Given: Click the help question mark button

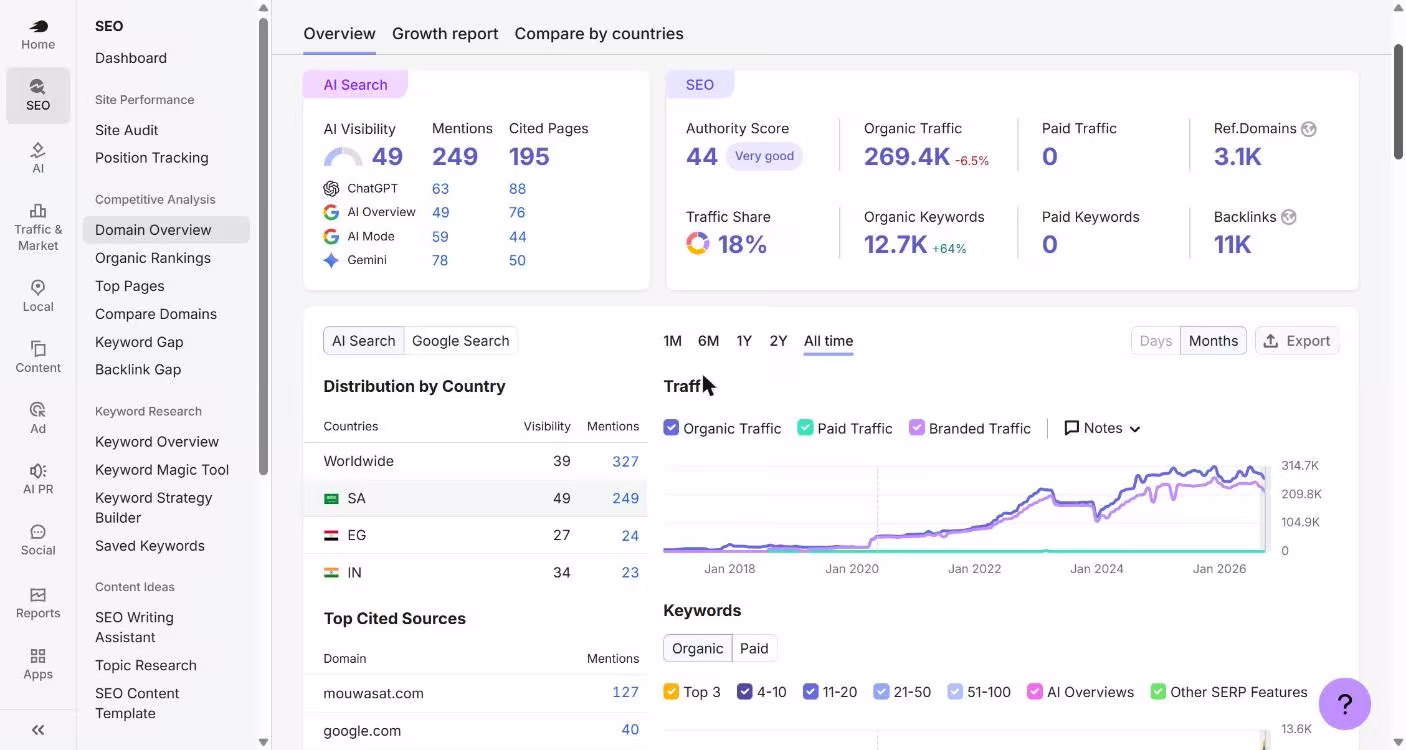Looking at the screenshot, I should pyautogui.click(x=1344, y=704).
